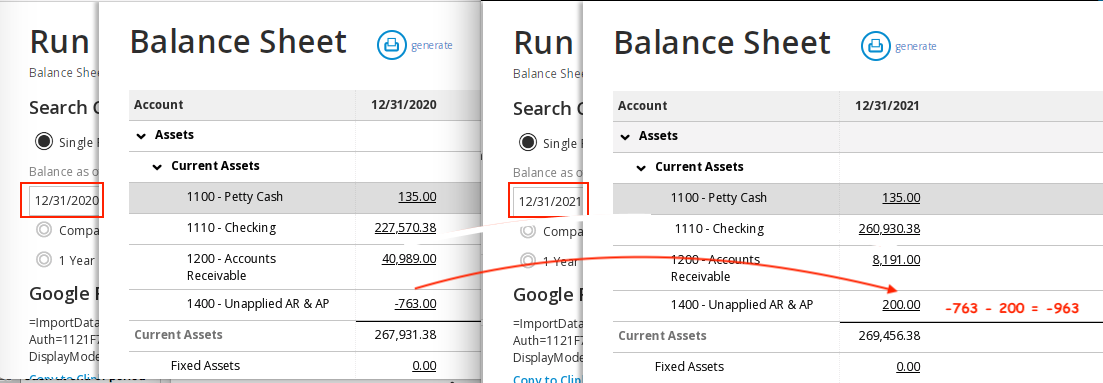Open Checking amount 260,930.38
The height and width of the screenshot is (383, 1103).
click(889, 229)
